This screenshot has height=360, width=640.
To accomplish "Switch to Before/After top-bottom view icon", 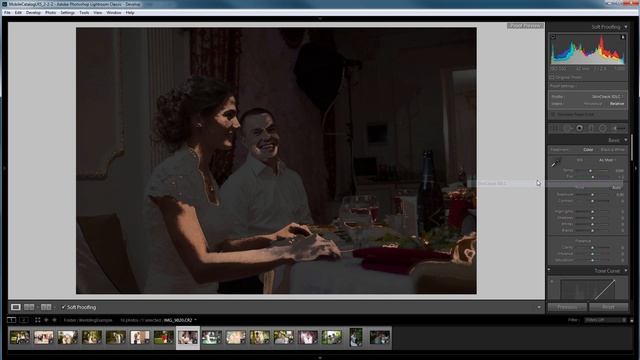I will pos(46,307).
